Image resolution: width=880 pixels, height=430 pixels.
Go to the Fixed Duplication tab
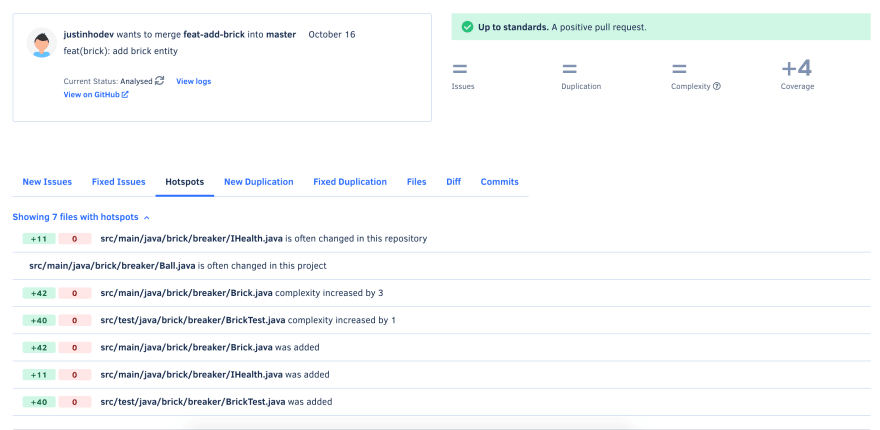350,182
